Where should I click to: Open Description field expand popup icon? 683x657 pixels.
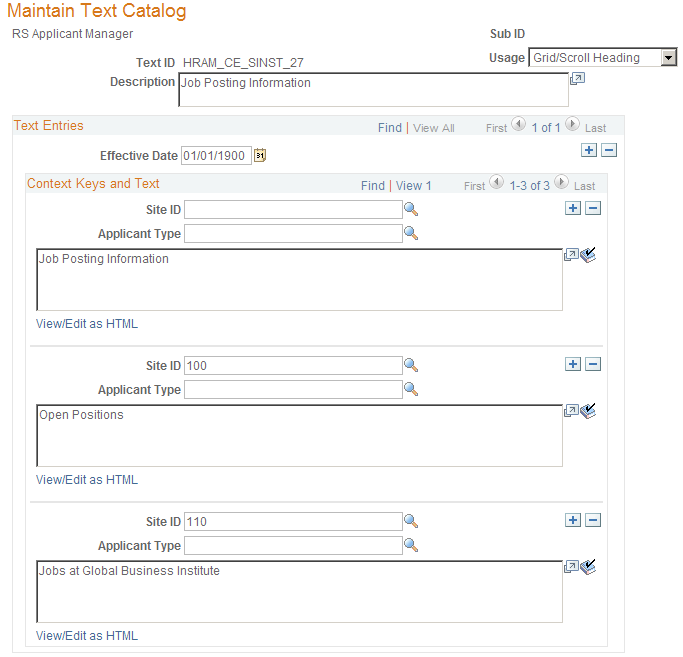[577, 79]
